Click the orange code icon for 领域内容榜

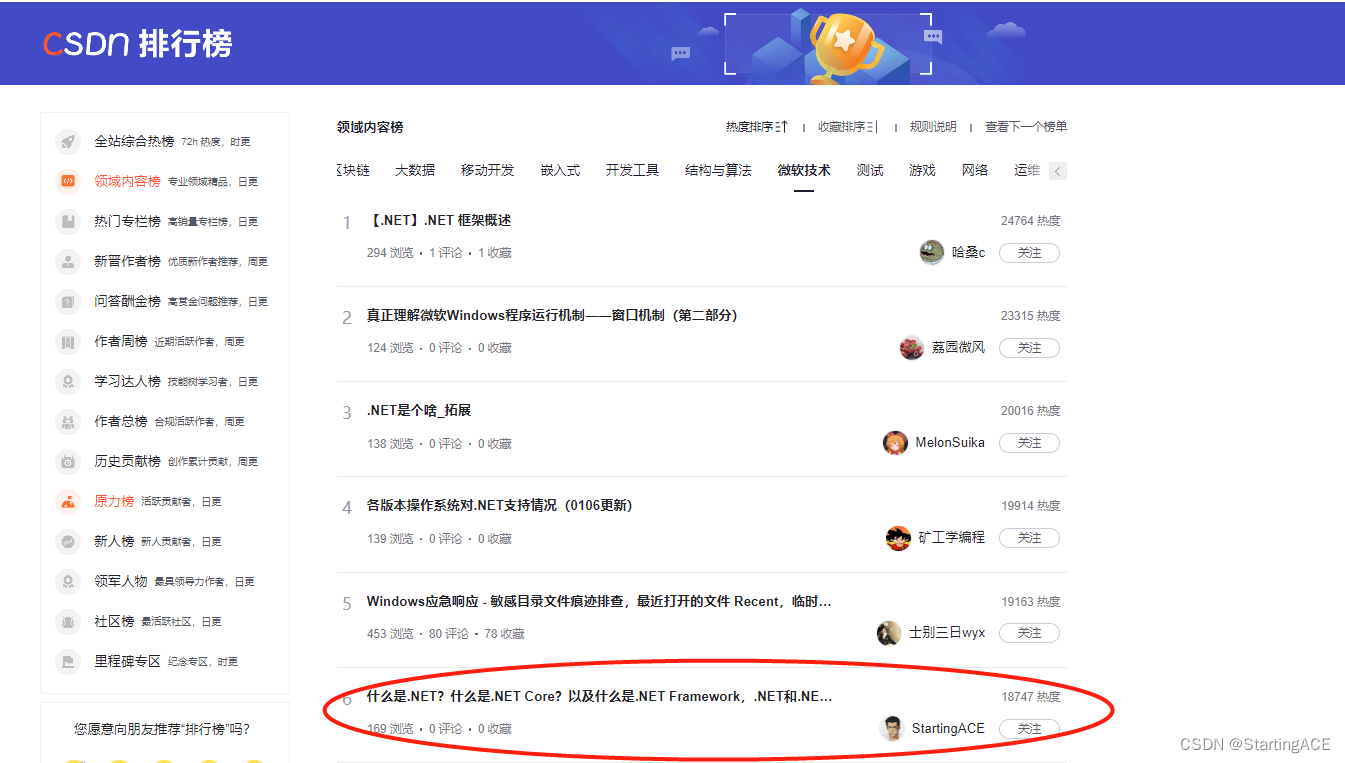68,181
